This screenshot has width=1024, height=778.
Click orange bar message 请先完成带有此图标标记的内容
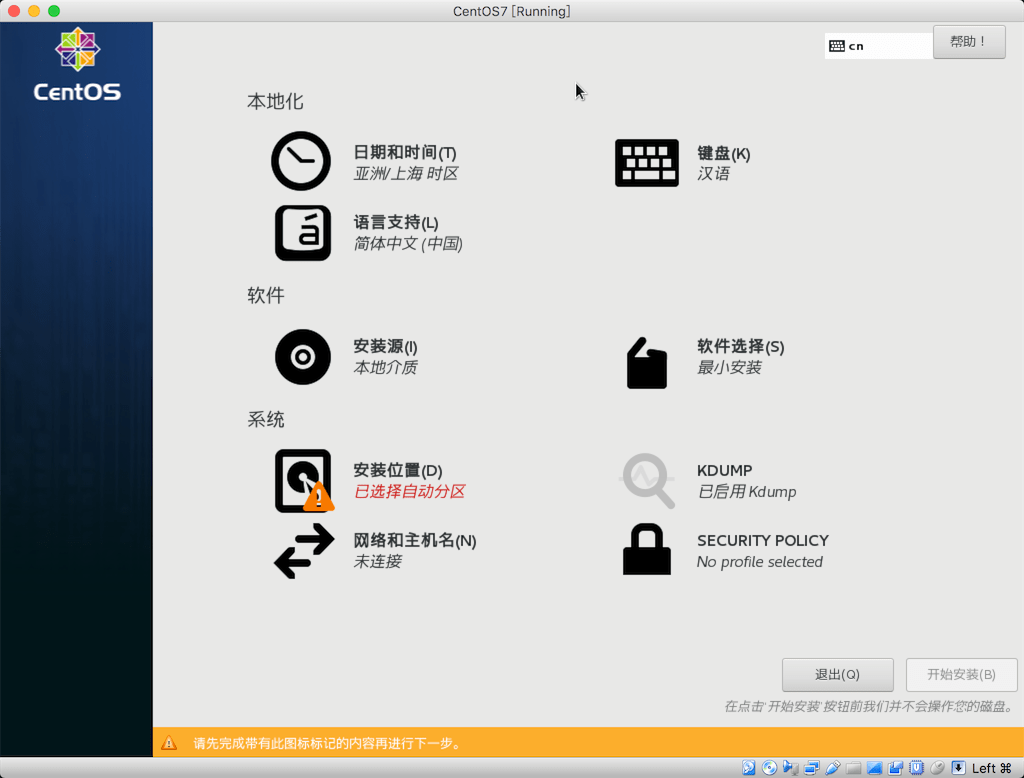[328, 743]
